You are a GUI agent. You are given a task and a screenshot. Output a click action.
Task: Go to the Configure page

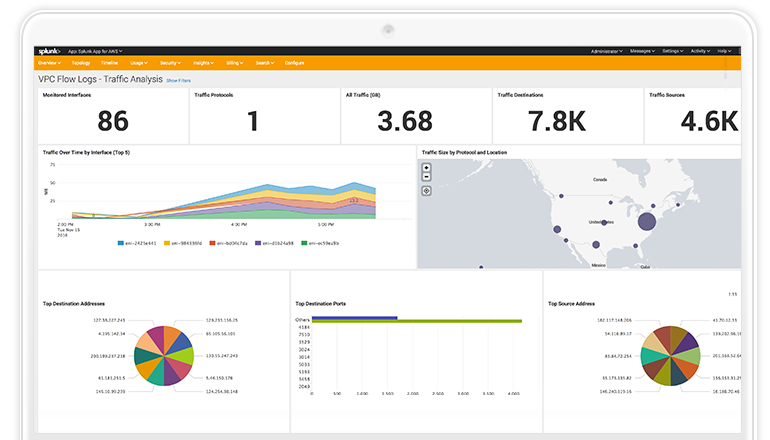[x=295, y=63]
